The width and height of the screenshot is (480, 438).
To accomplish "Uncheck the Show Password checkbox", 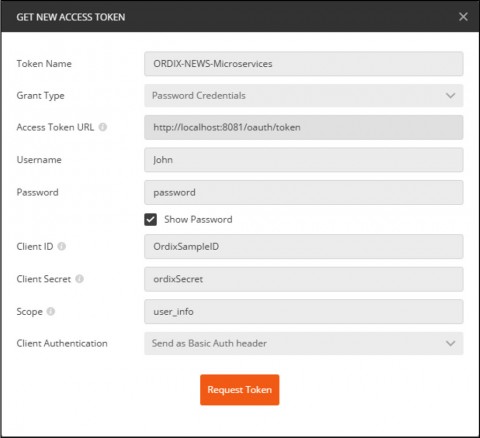I will pyautogui.click(x=150, y=219).
